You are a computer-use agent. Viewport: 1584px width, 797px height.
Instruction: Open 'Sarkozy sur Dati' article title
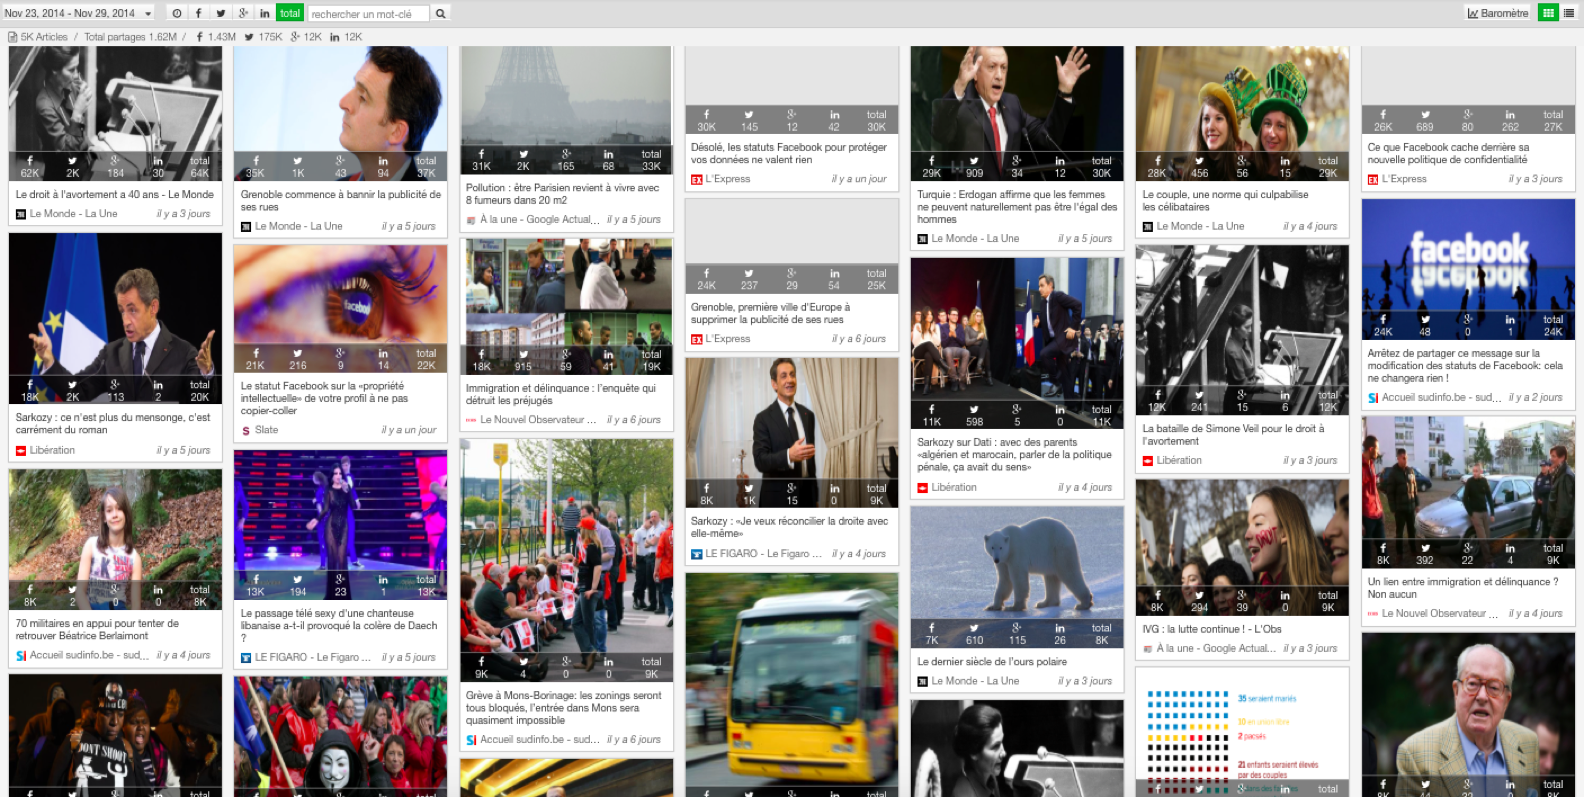click(x=1015, y=455)
